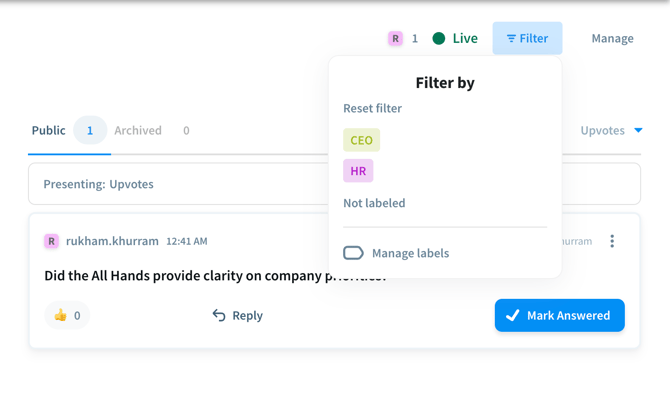Open the three-dot question options menu
The width and height of the screenshot is (670, 409).
point(612,241)
